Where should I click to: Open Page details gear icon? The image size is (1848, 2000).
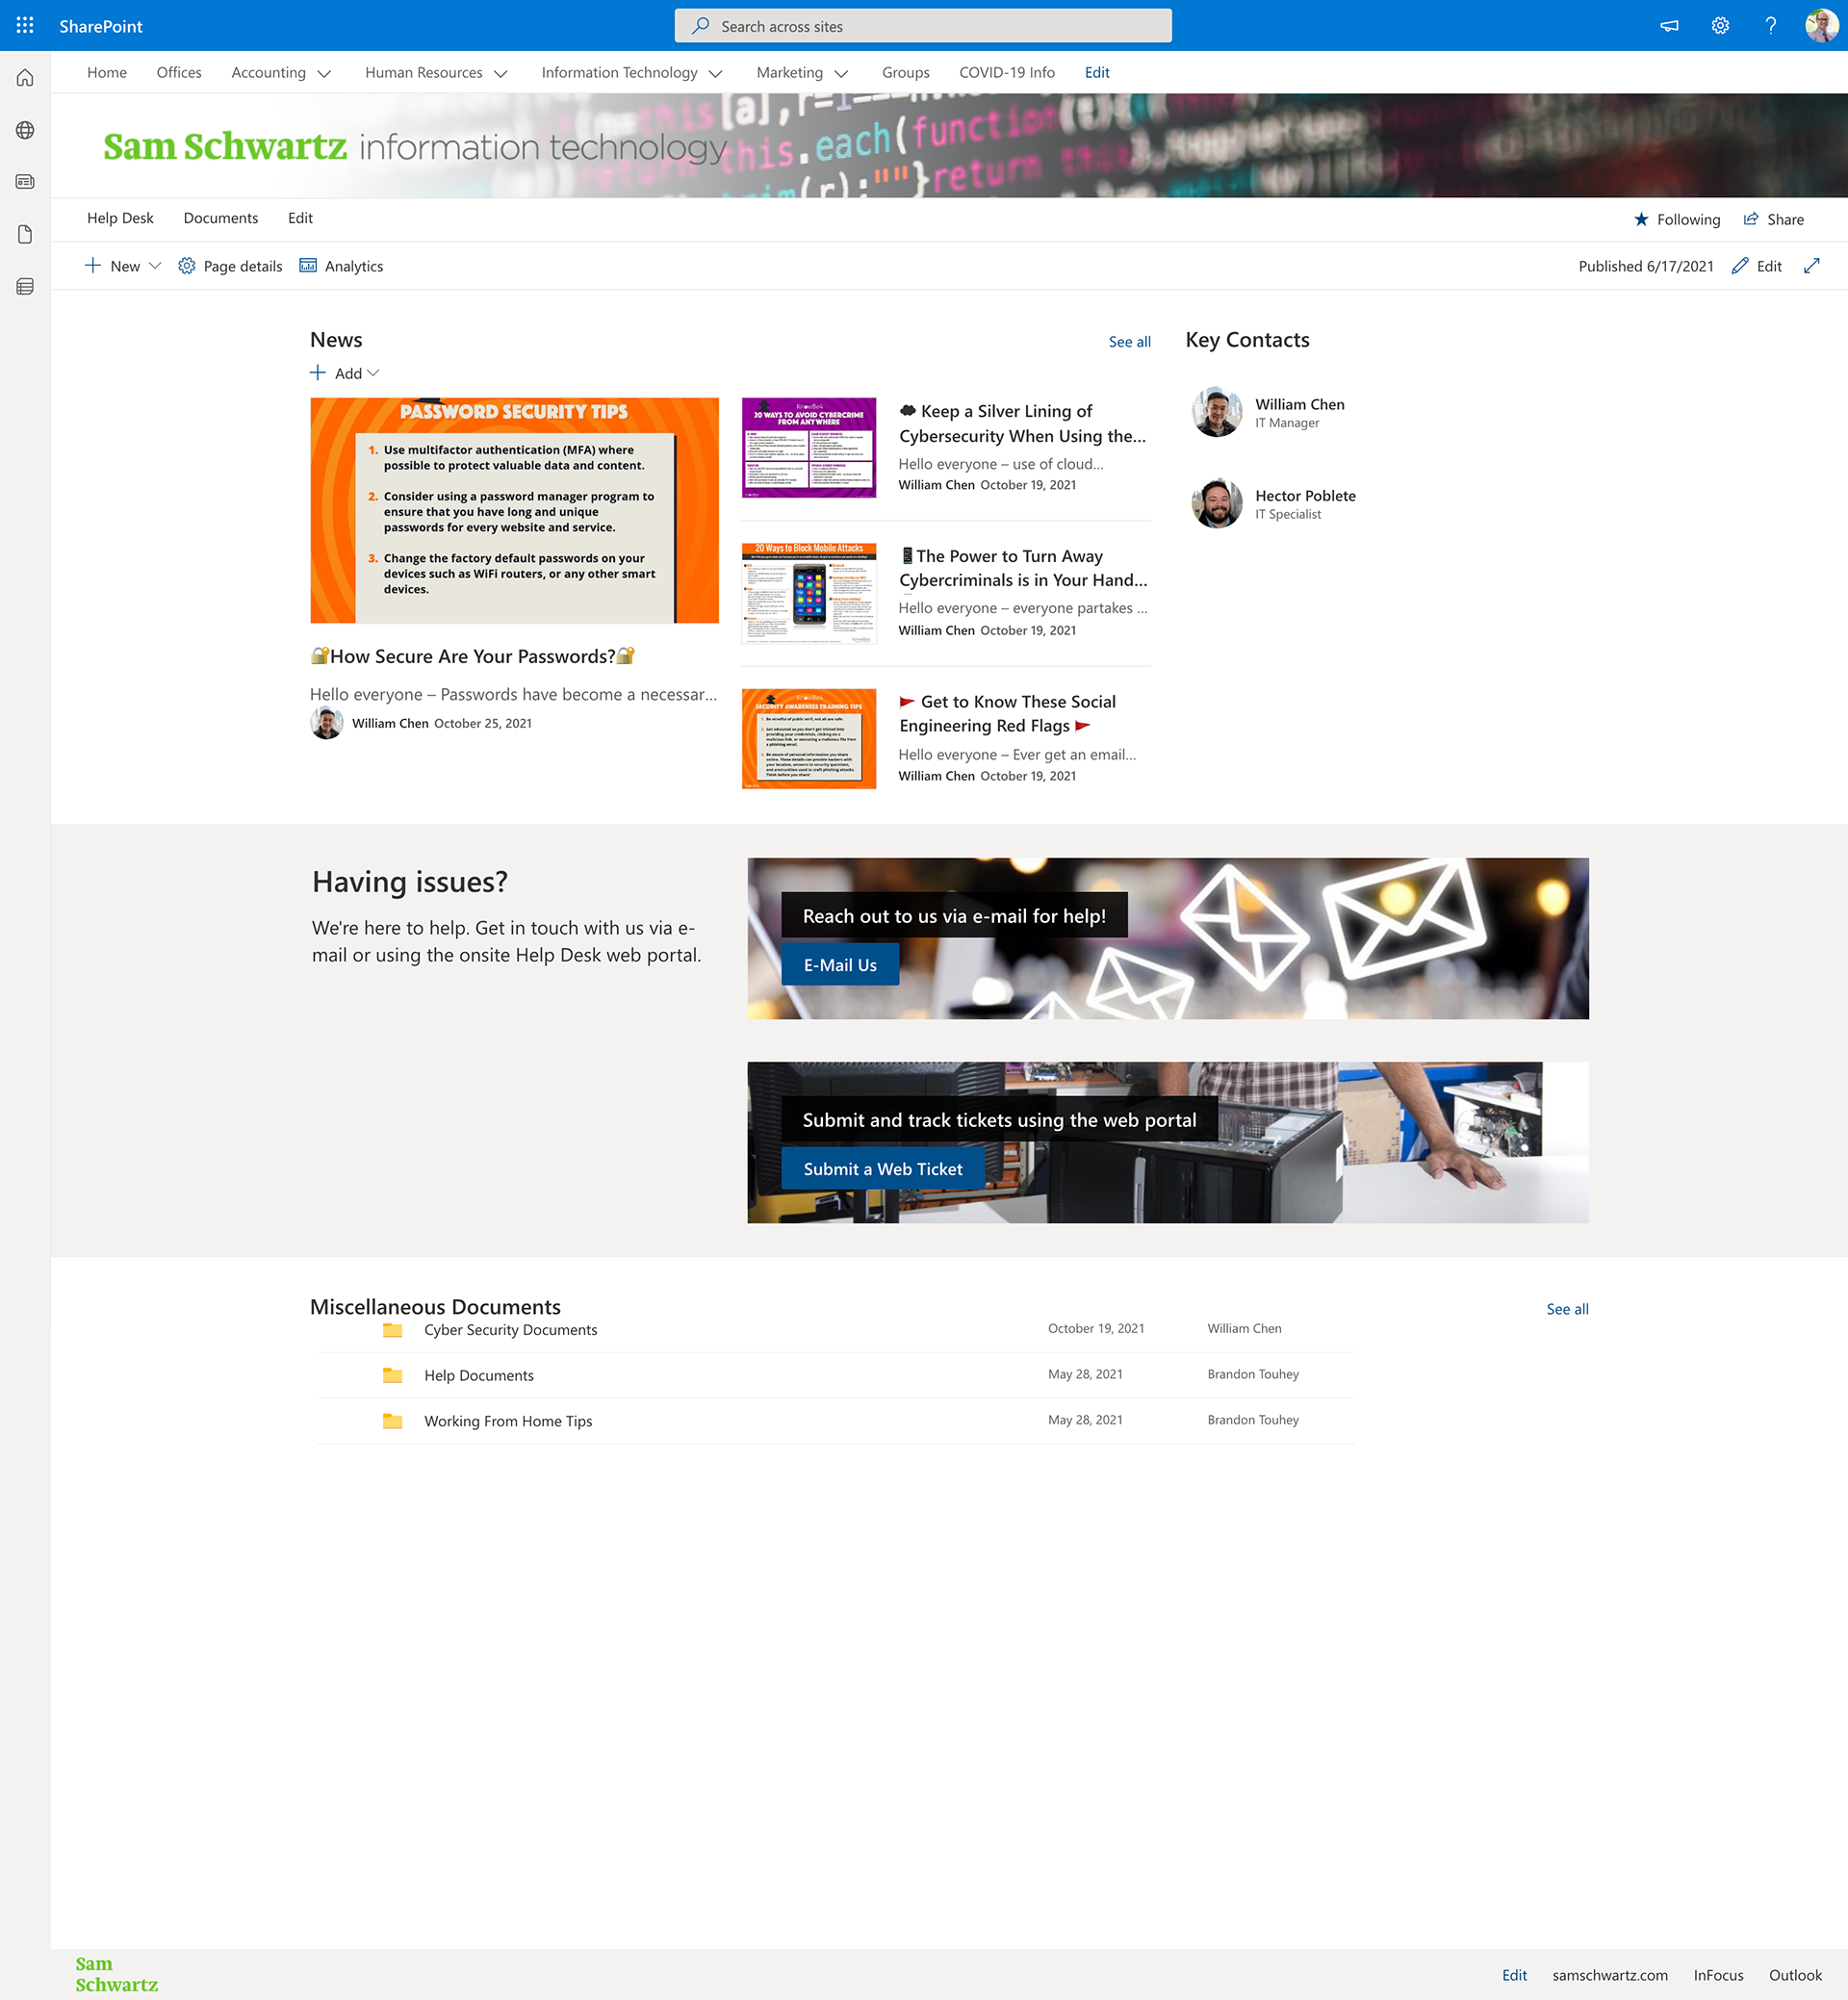pyautogui.click(x=186, y=266)
